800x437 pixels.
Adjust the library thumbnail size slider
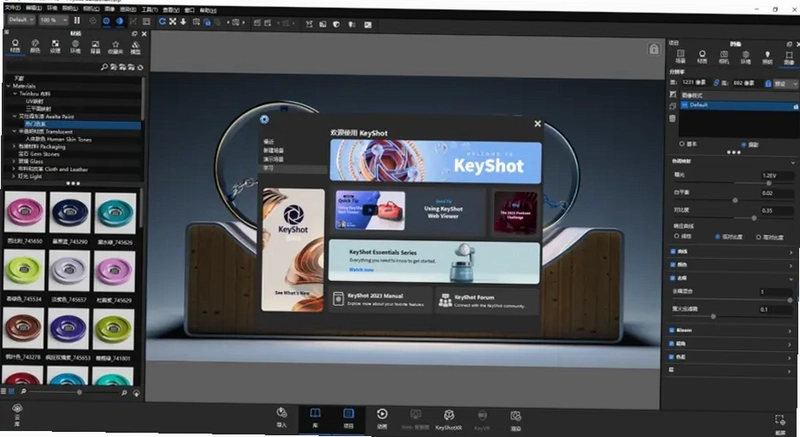(x=79, y=392)
